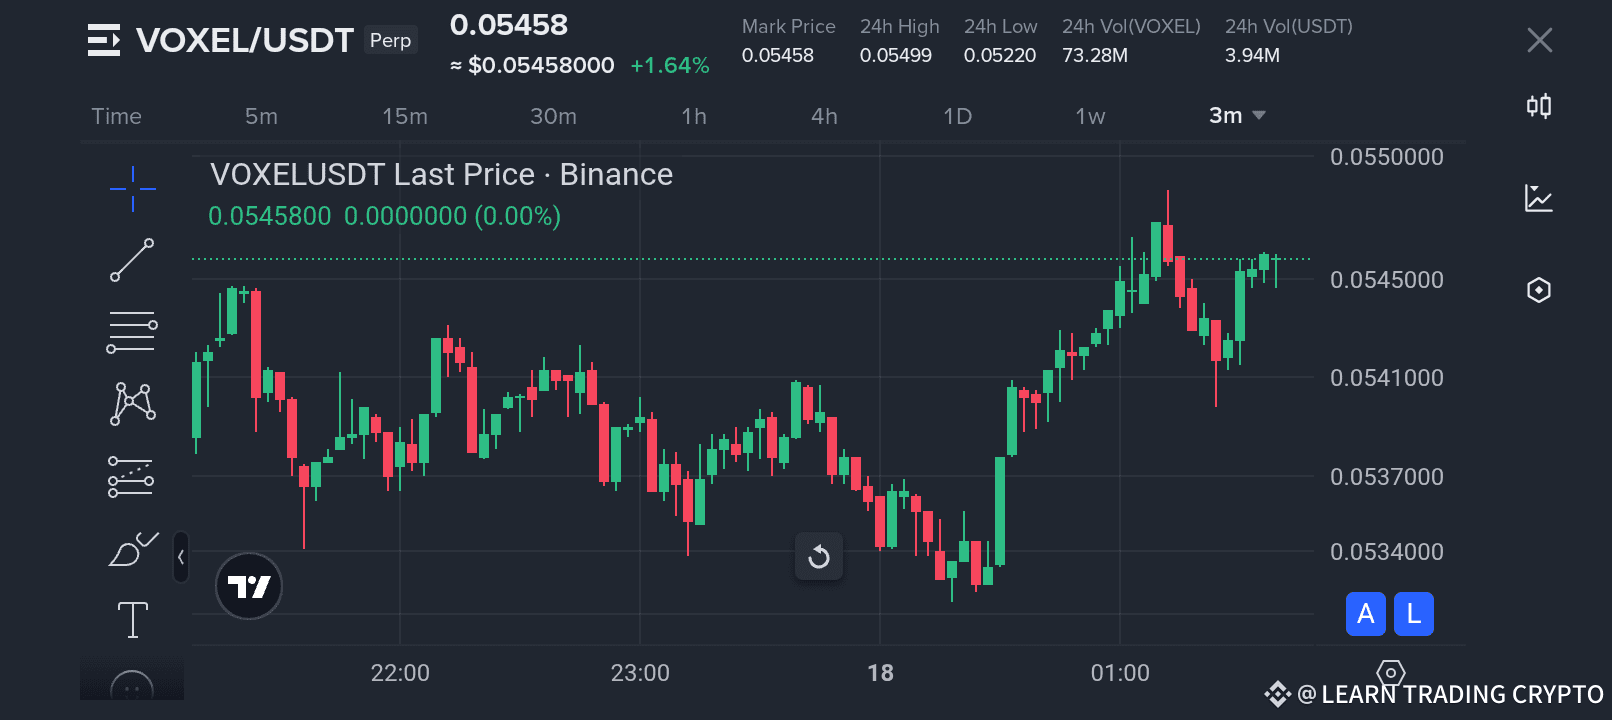1612x720 pixels.
Task: Click the date label 18 on time axis
Action: click(x=880, y=673)
